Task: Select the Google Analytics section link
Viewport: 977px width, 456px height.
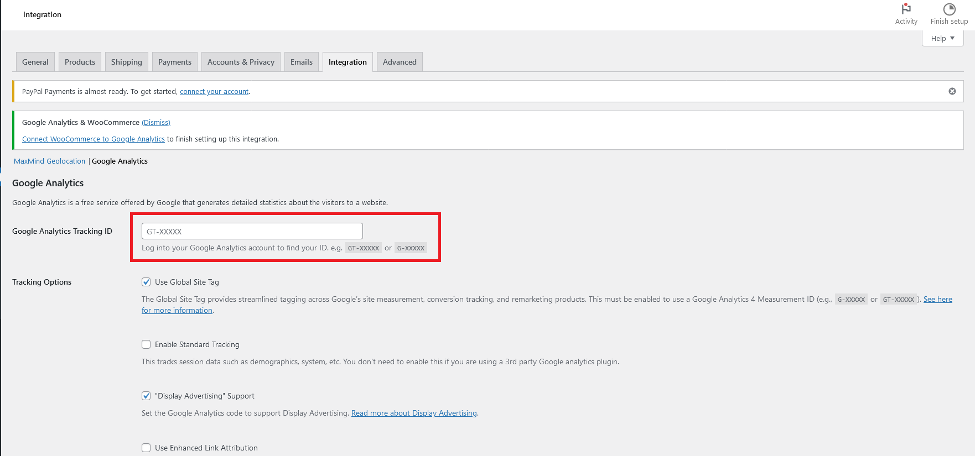Action: [120, 161]
